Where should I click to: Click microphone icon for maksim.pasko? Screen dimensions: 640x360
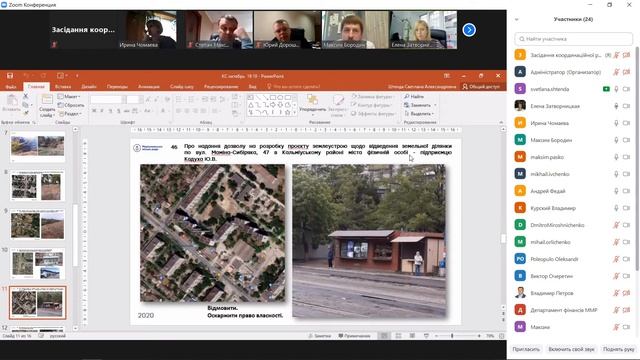click(x=616, y=157)
